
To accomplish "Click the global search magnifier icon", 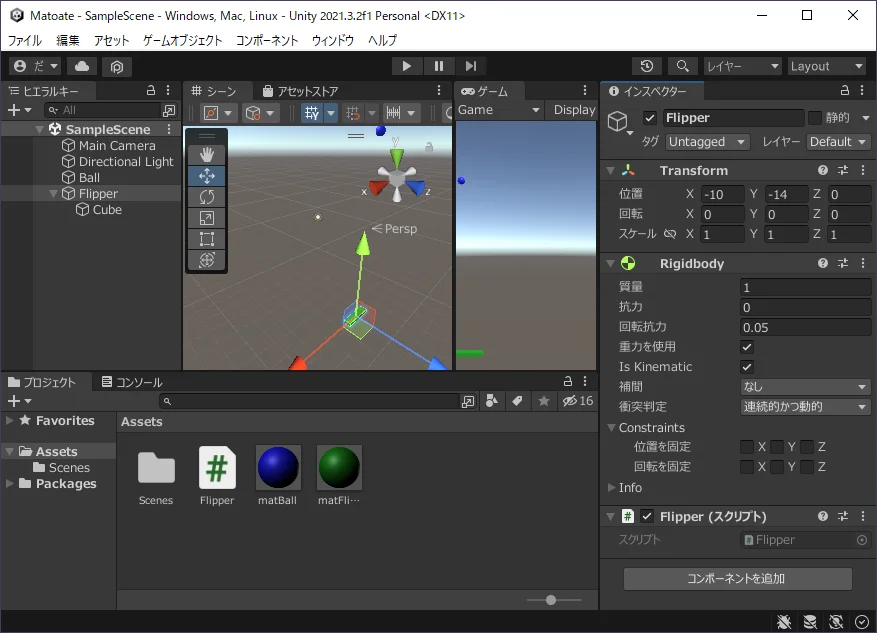I will (682, 66).
